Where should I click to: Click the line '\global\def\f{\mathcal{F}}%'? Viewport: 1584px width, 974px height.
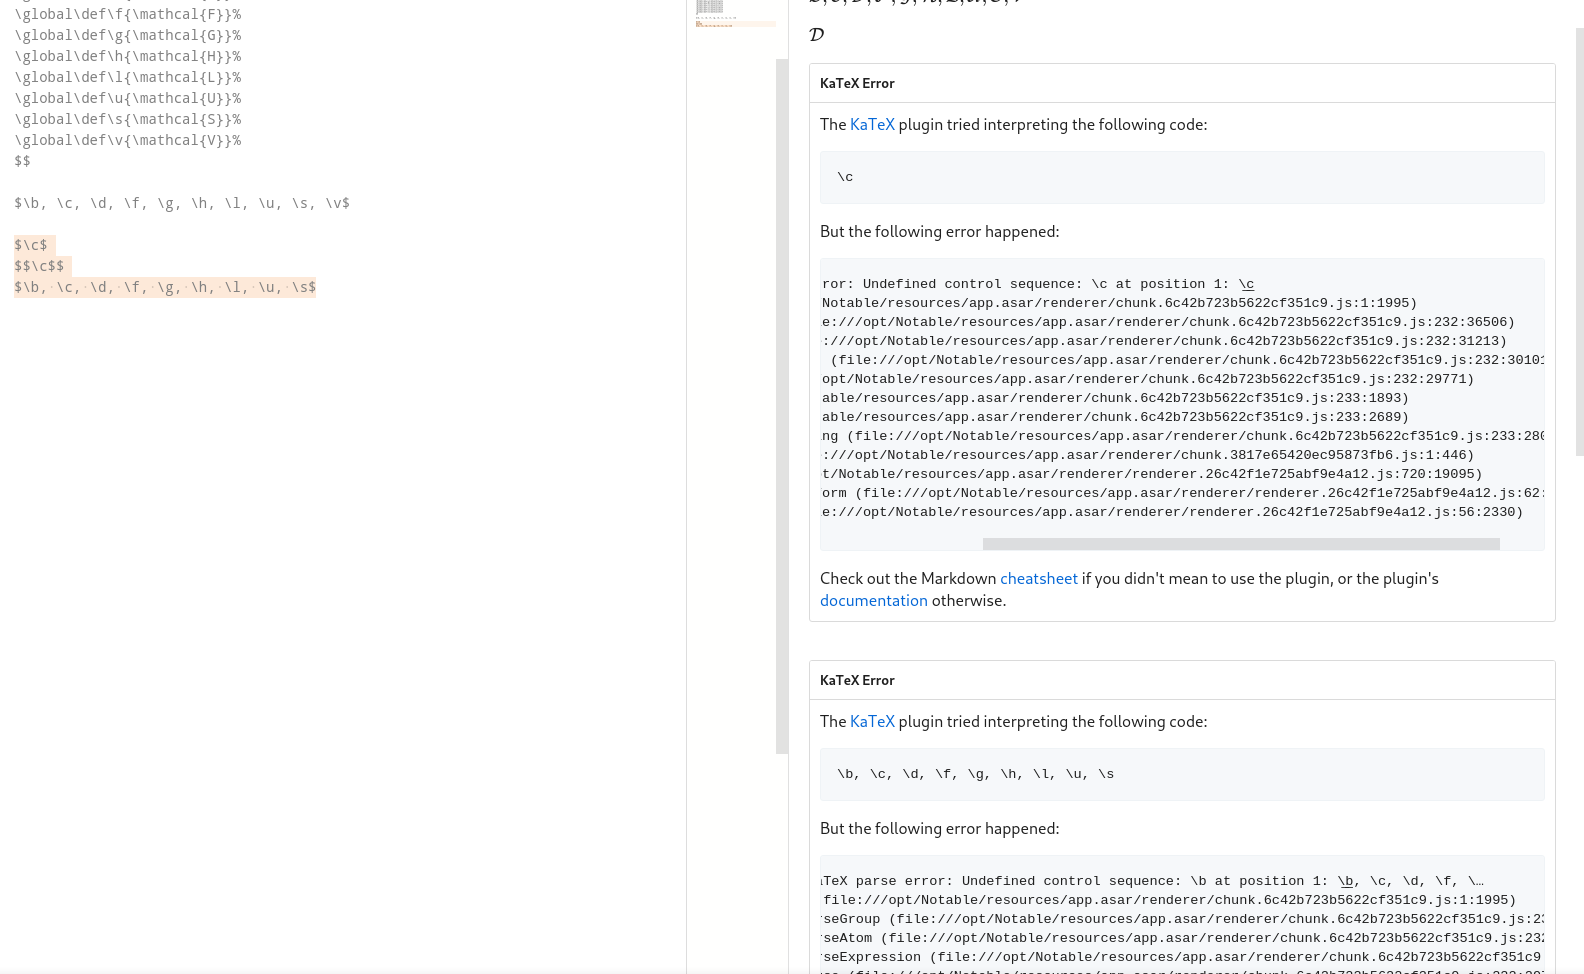coord(128,14)
